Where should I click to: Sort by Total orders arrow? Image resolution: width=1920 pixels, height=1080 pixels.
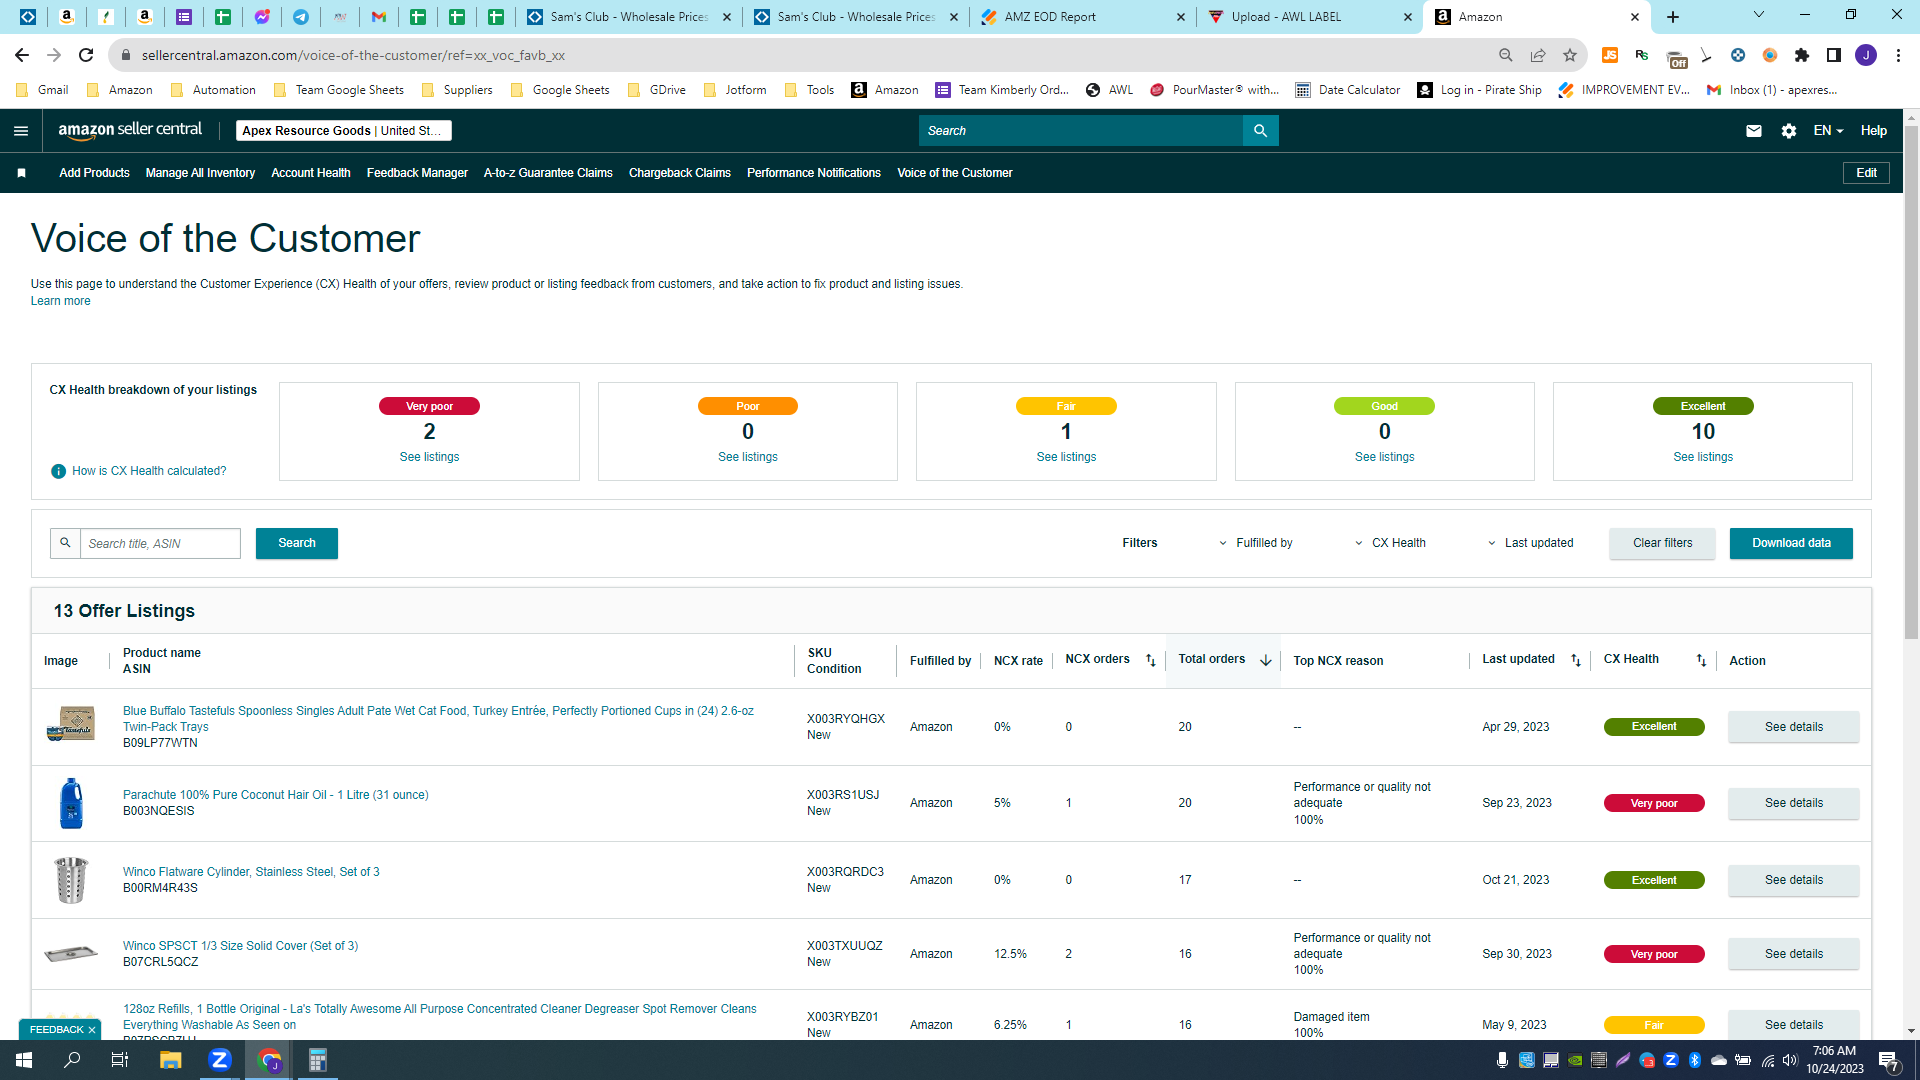tap(1266, 660)
